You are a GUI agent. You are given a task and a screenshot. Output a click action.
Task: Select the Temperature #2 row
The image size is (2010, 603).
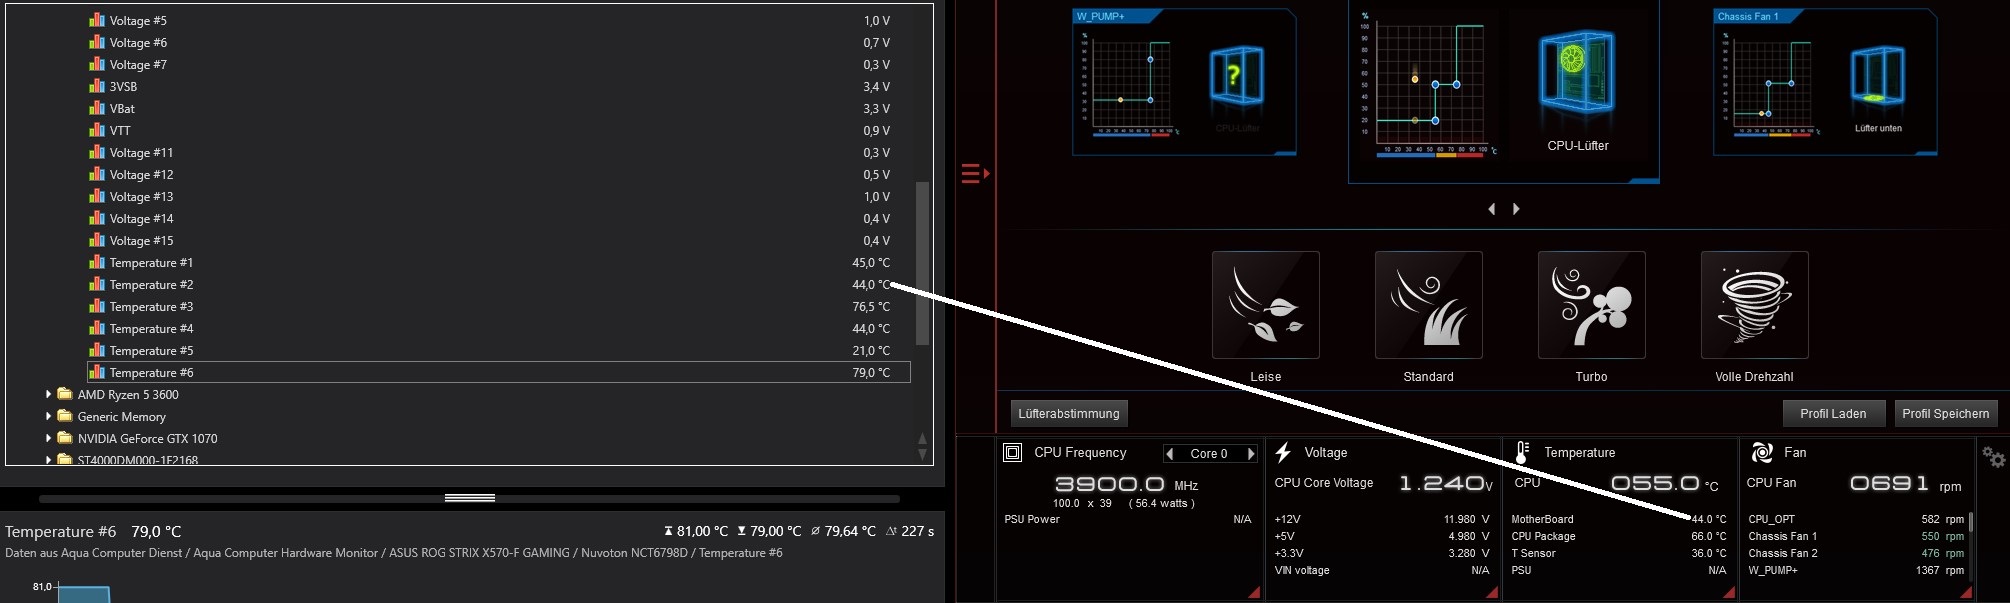499,284
